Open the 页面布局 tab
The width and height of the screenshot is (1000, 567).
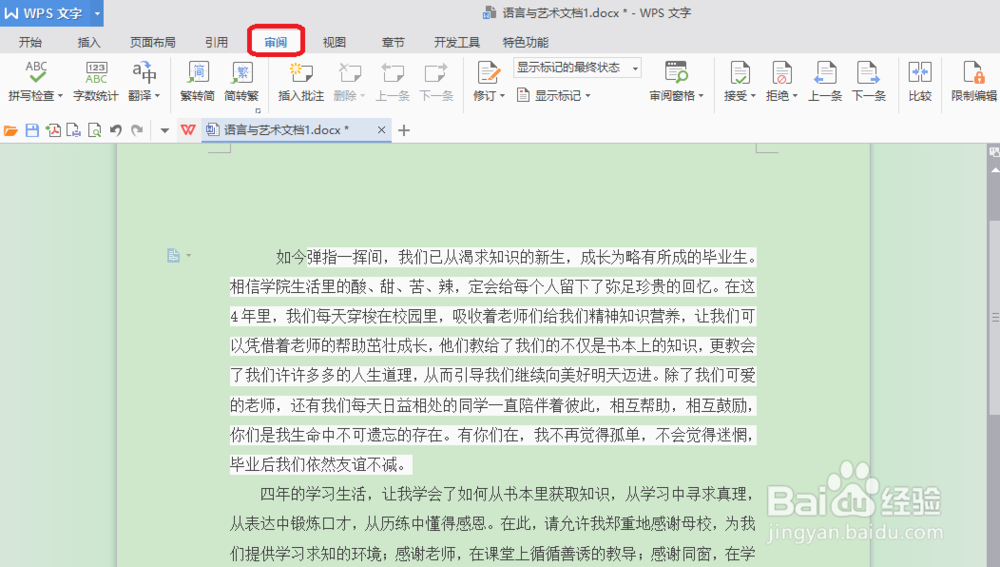tap(152, 42)
